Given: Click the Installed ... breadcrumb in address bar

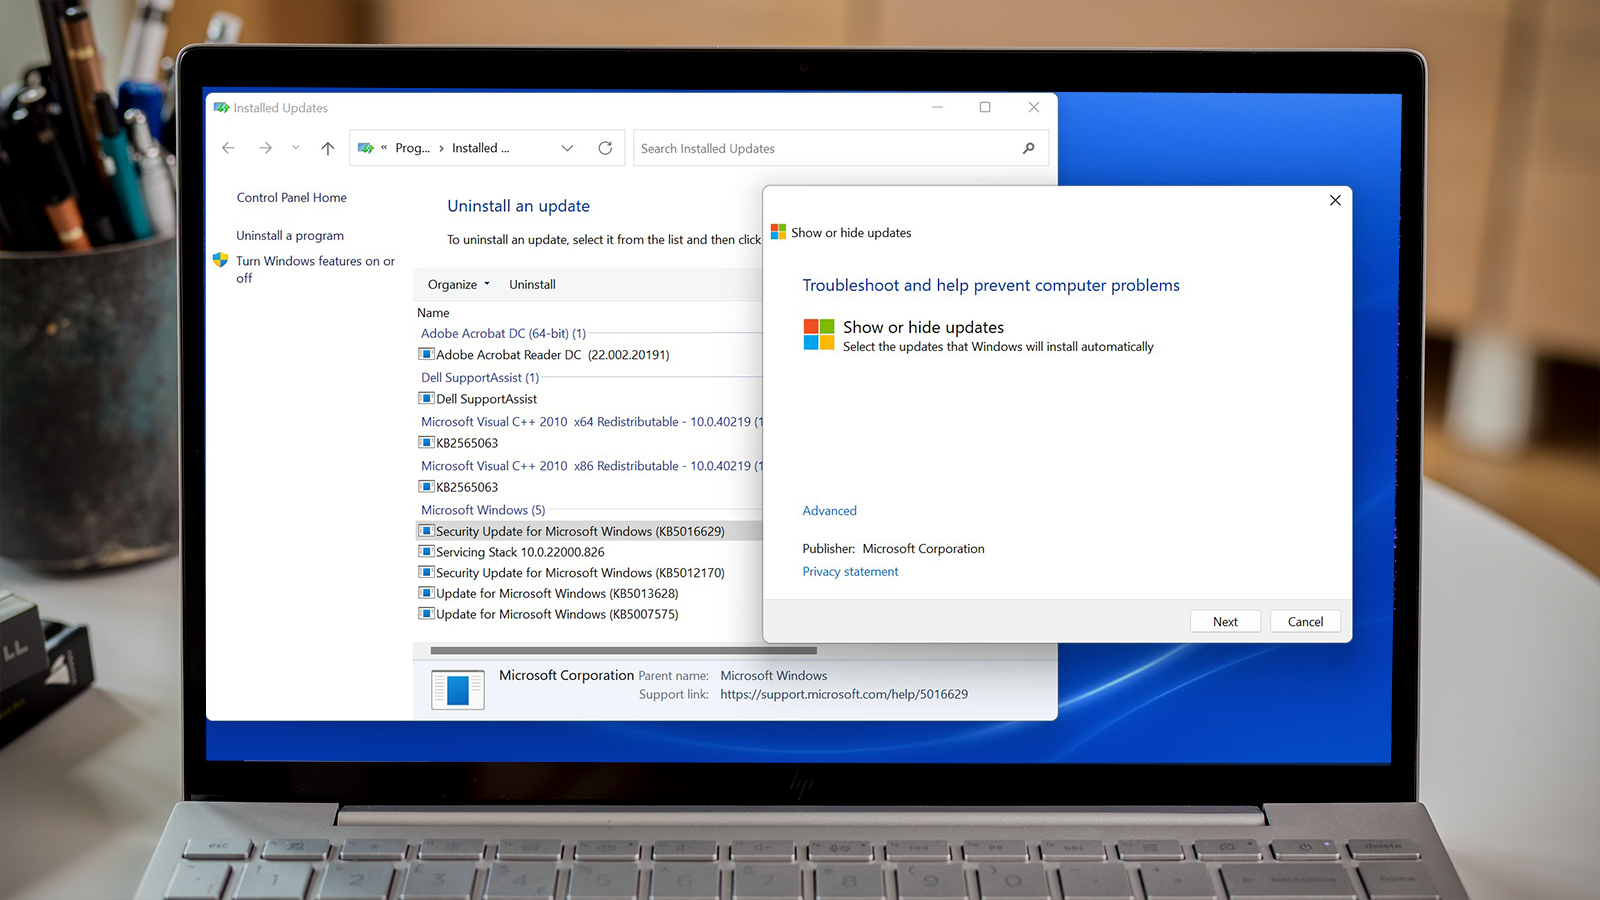Looking at the screenshot, I should tap(480, 148).
